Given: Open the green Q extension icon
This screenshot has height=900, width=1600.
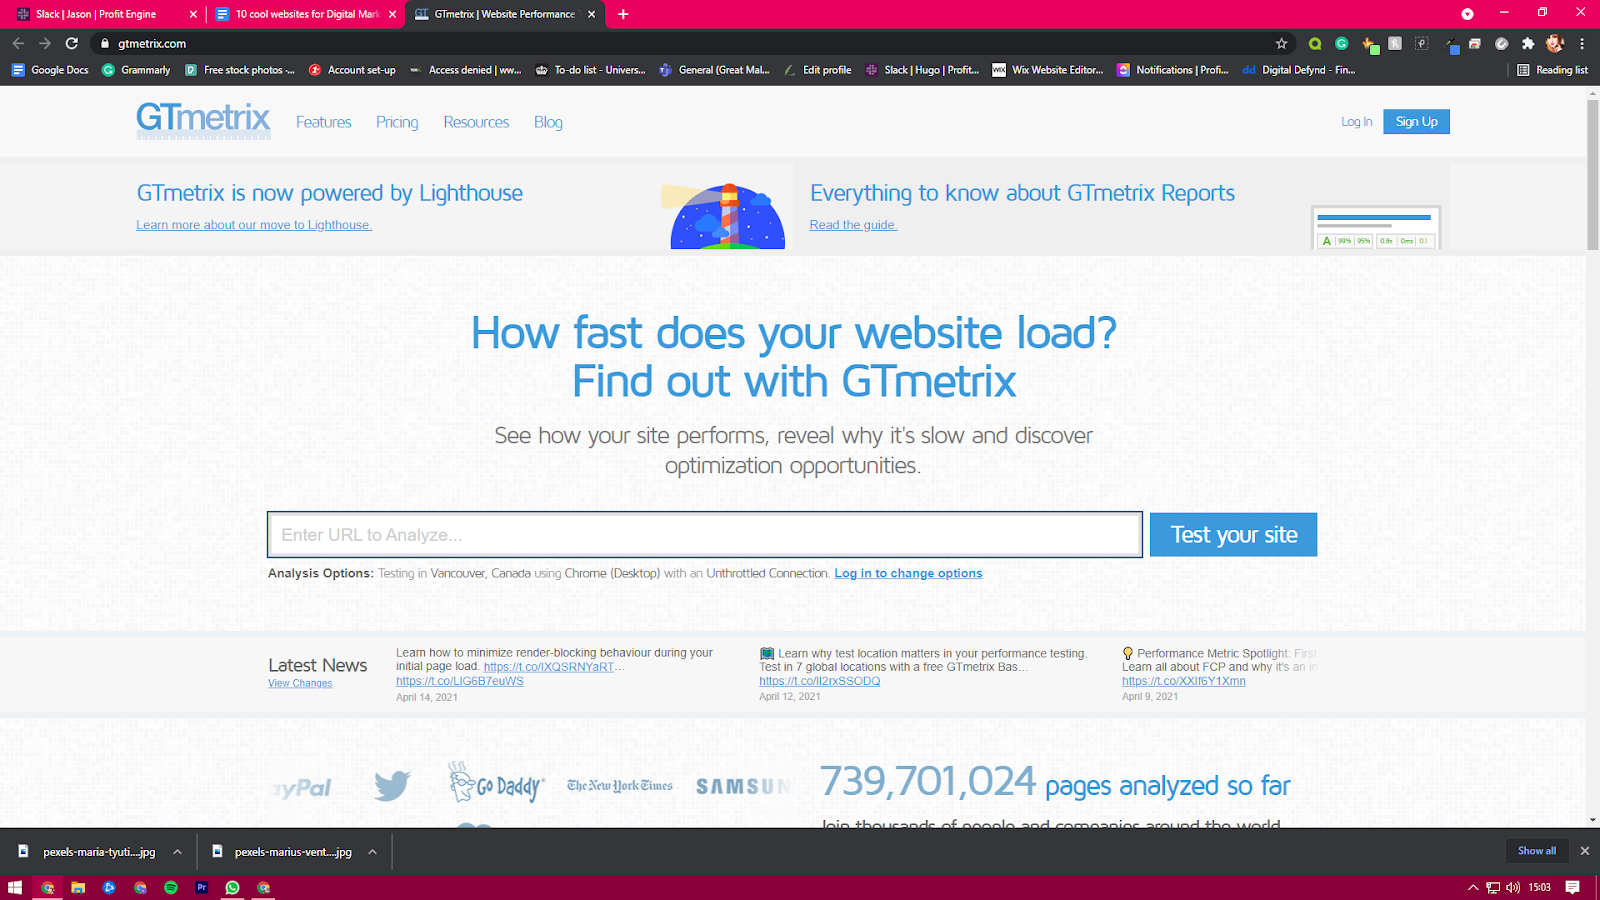Looking at the screenshot, I should point(1315,43).
